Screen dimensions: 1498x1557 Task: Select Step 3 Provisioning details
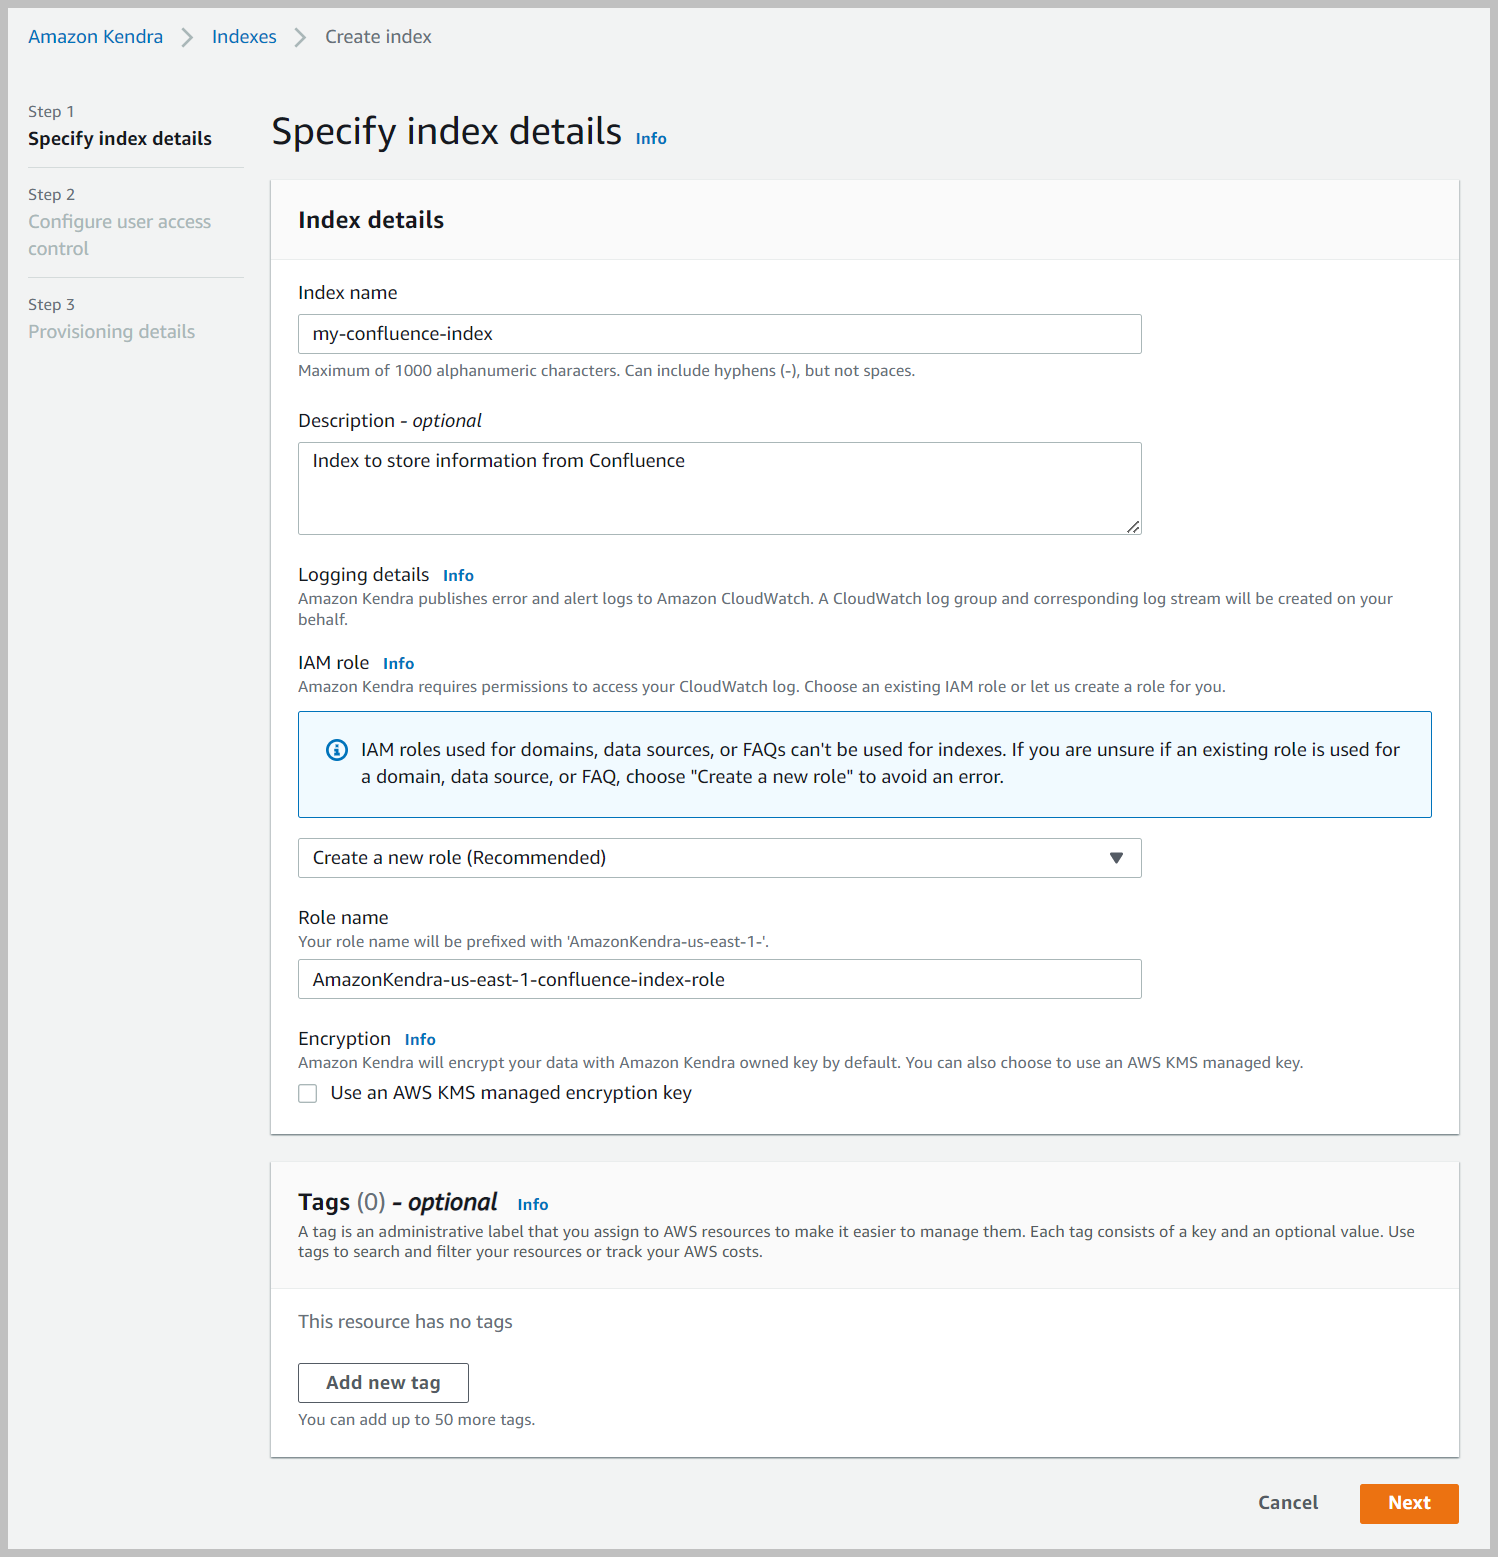(x=111, y=331)
